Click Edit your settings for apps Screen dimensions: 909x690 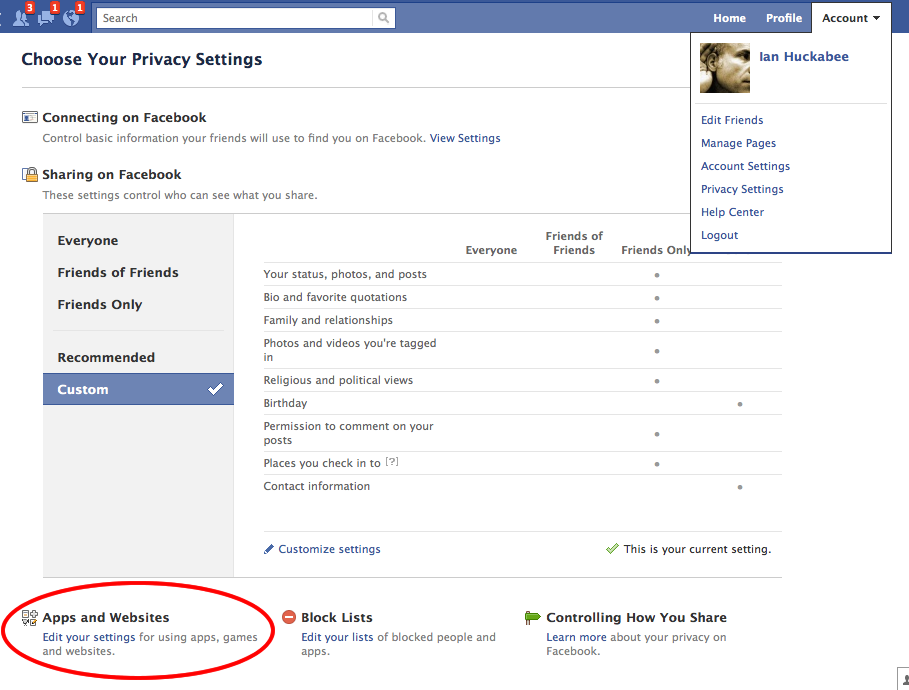(x=89, y=637)
